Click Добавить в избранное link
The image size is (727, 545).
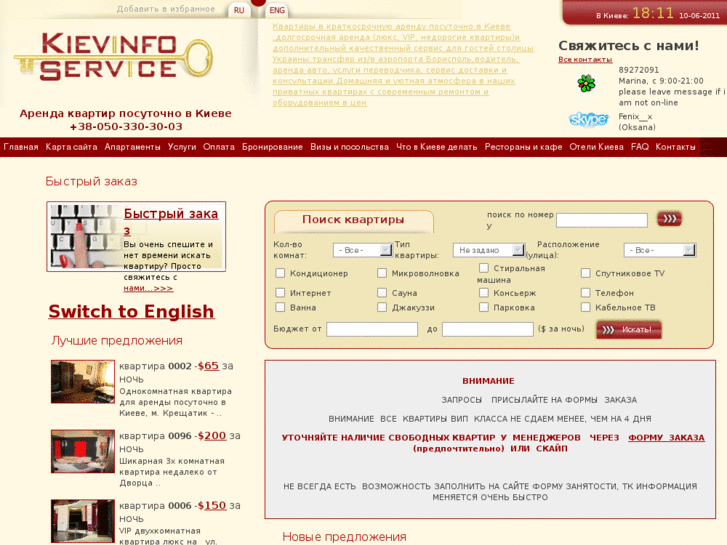coord(166,9)
